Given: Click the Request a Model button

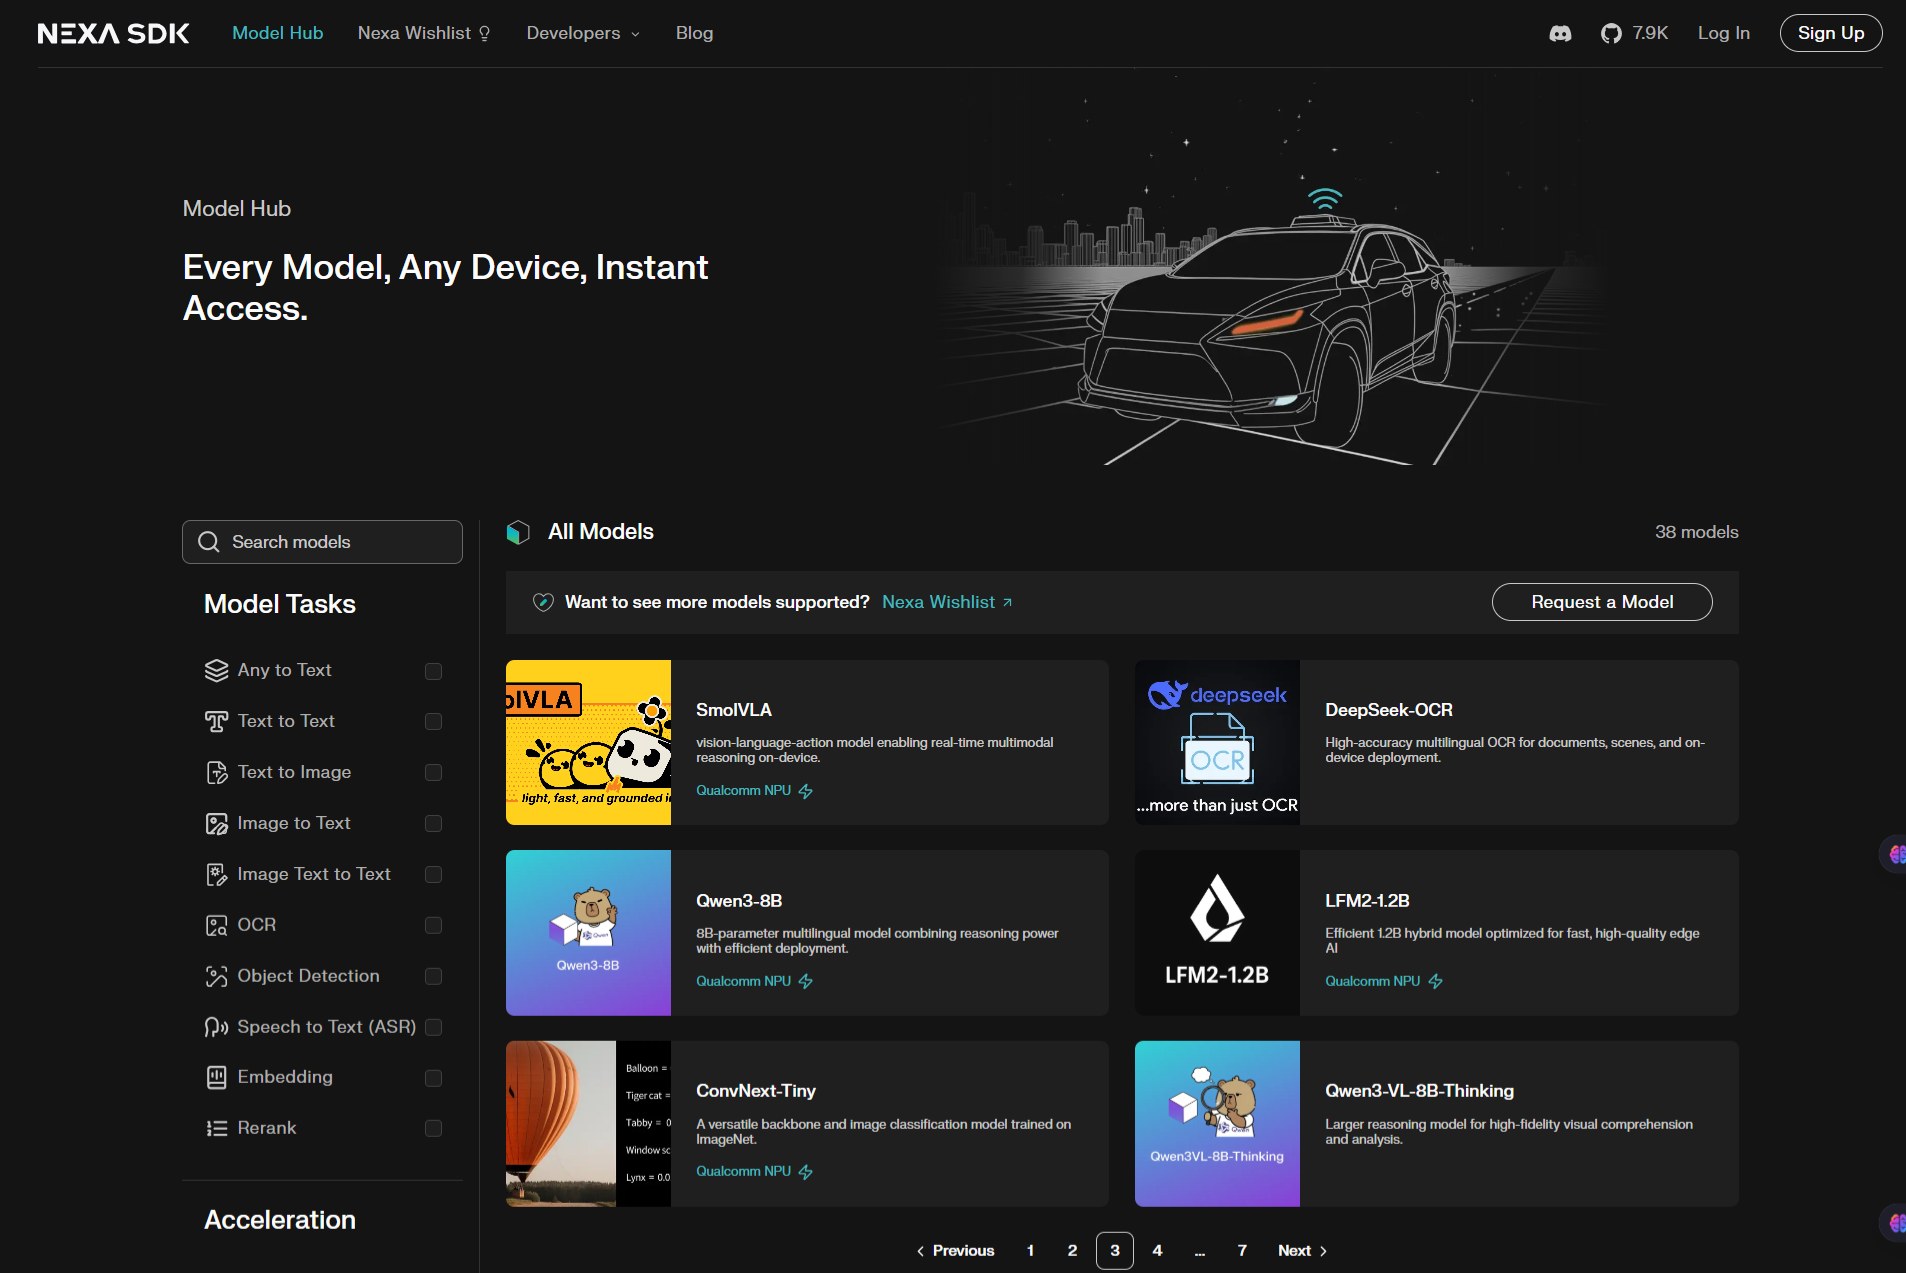Looking at the screenshot, I should click(x=1601, y=602).
